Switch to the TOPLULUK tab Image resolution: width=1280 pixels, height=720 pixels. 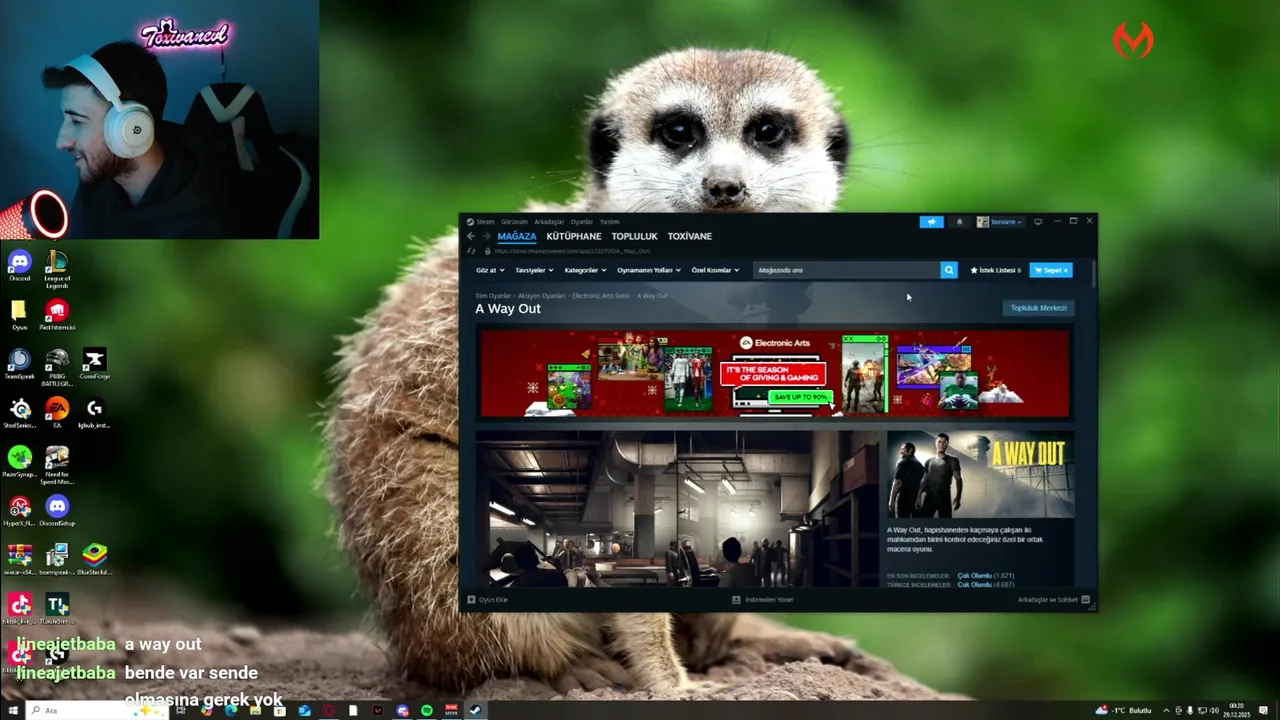[x=635, y=236]
